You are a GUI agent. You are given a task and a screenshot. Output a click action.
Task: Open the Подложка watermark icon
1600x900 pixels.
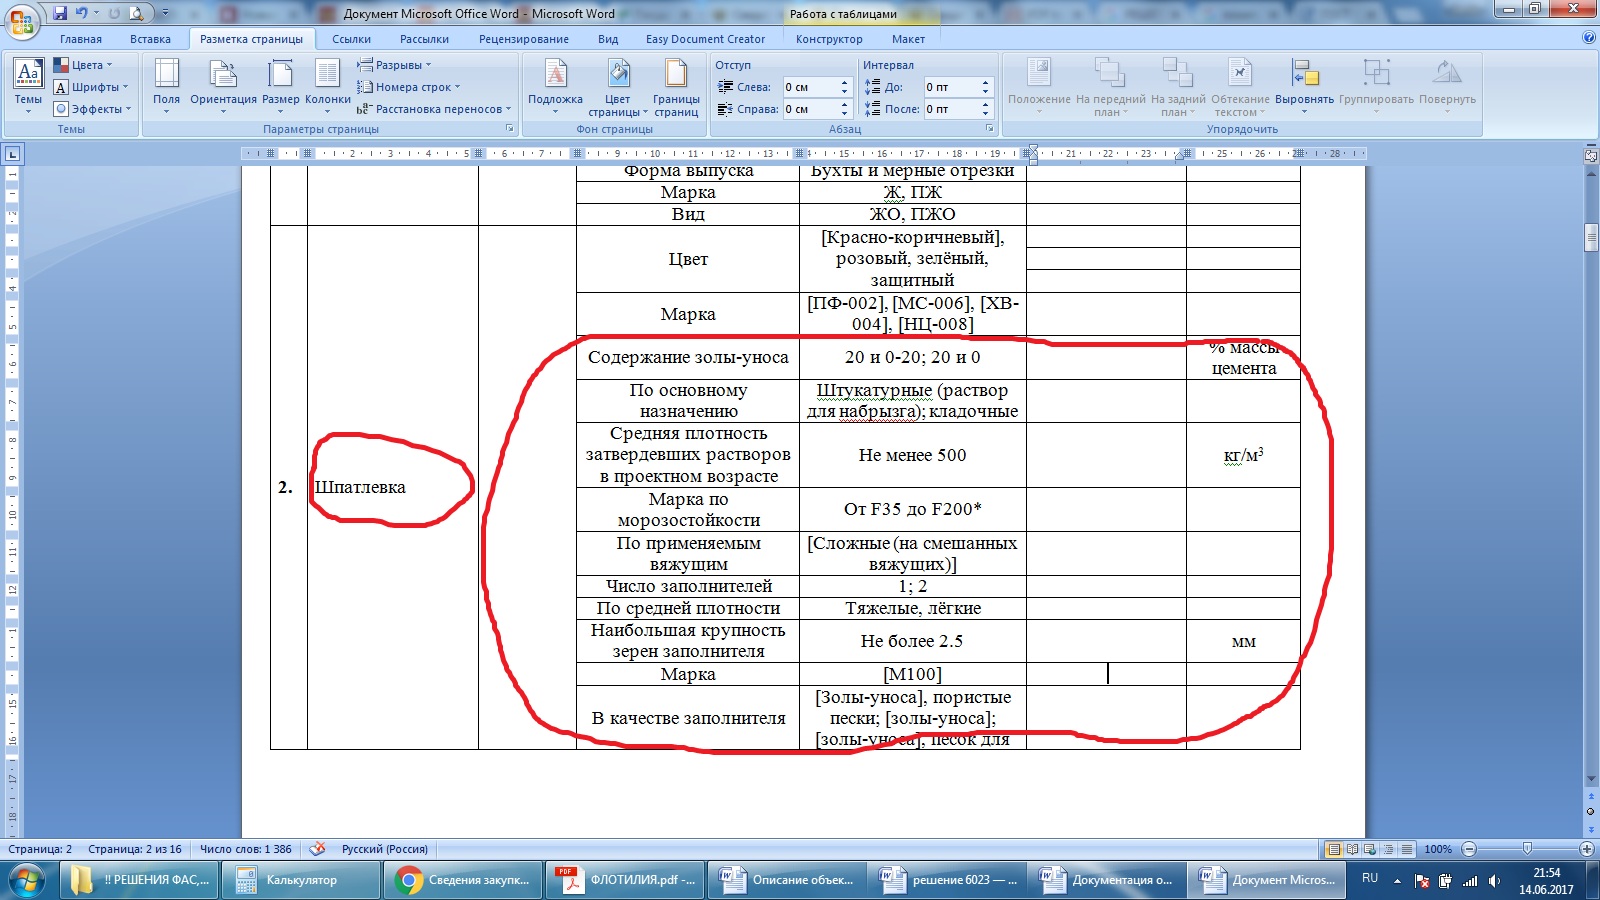pos(555,82)
